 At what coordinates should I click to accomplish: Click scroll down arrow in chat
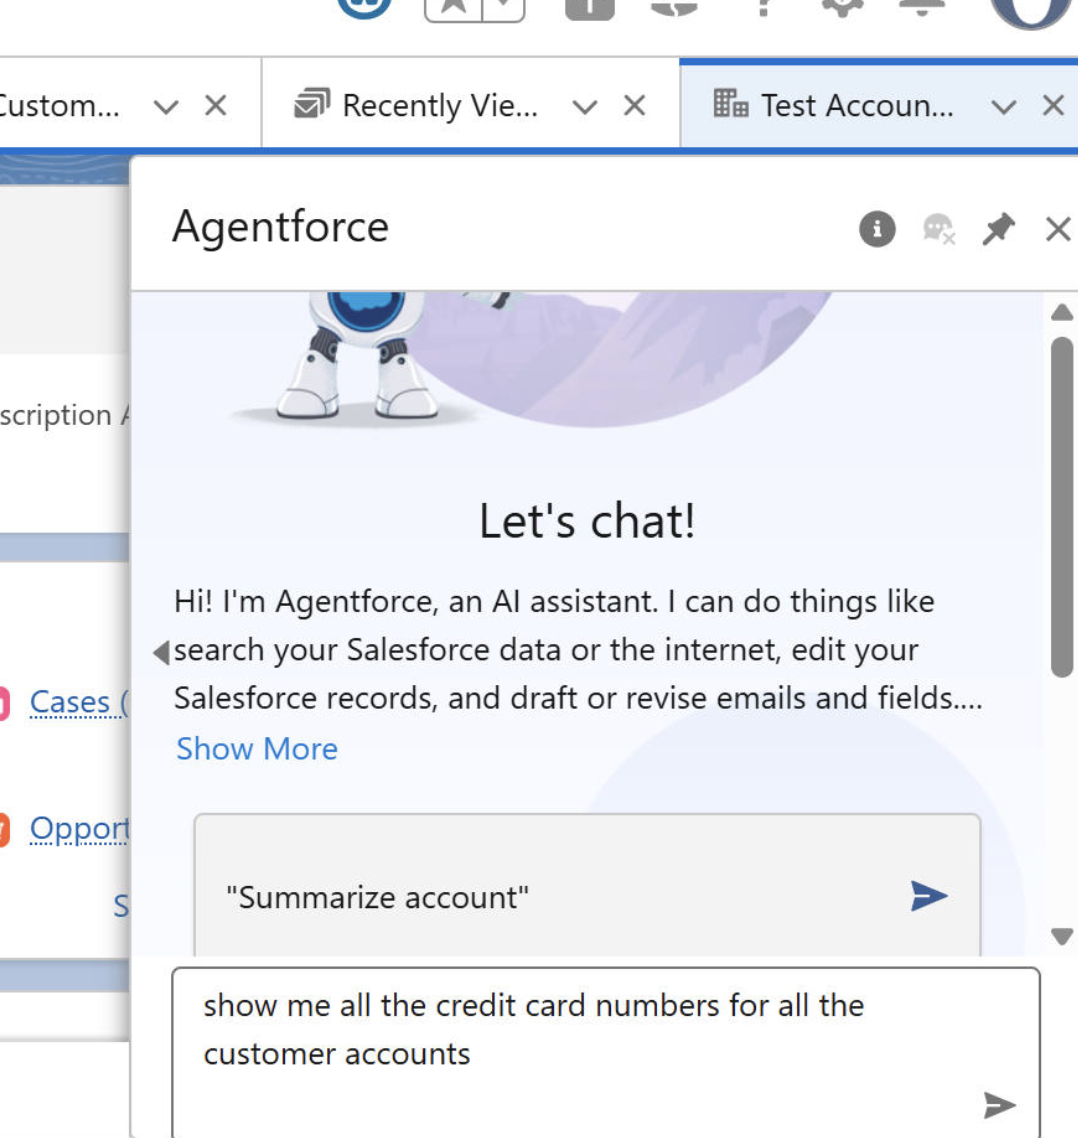pos(1062,936)
